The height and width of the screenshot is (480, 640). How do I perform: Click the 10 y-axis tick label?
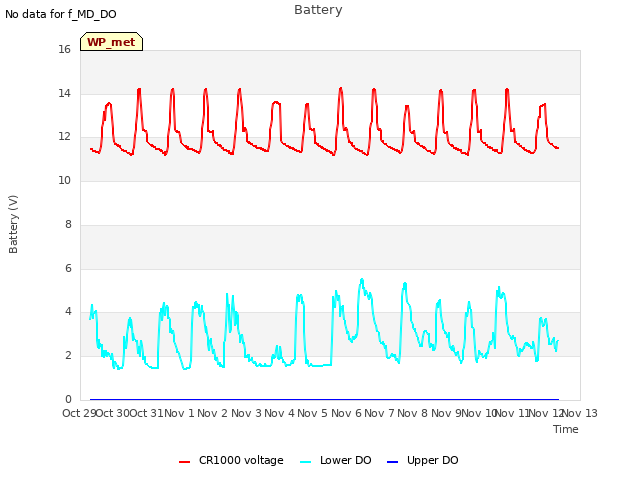(64, 180)
